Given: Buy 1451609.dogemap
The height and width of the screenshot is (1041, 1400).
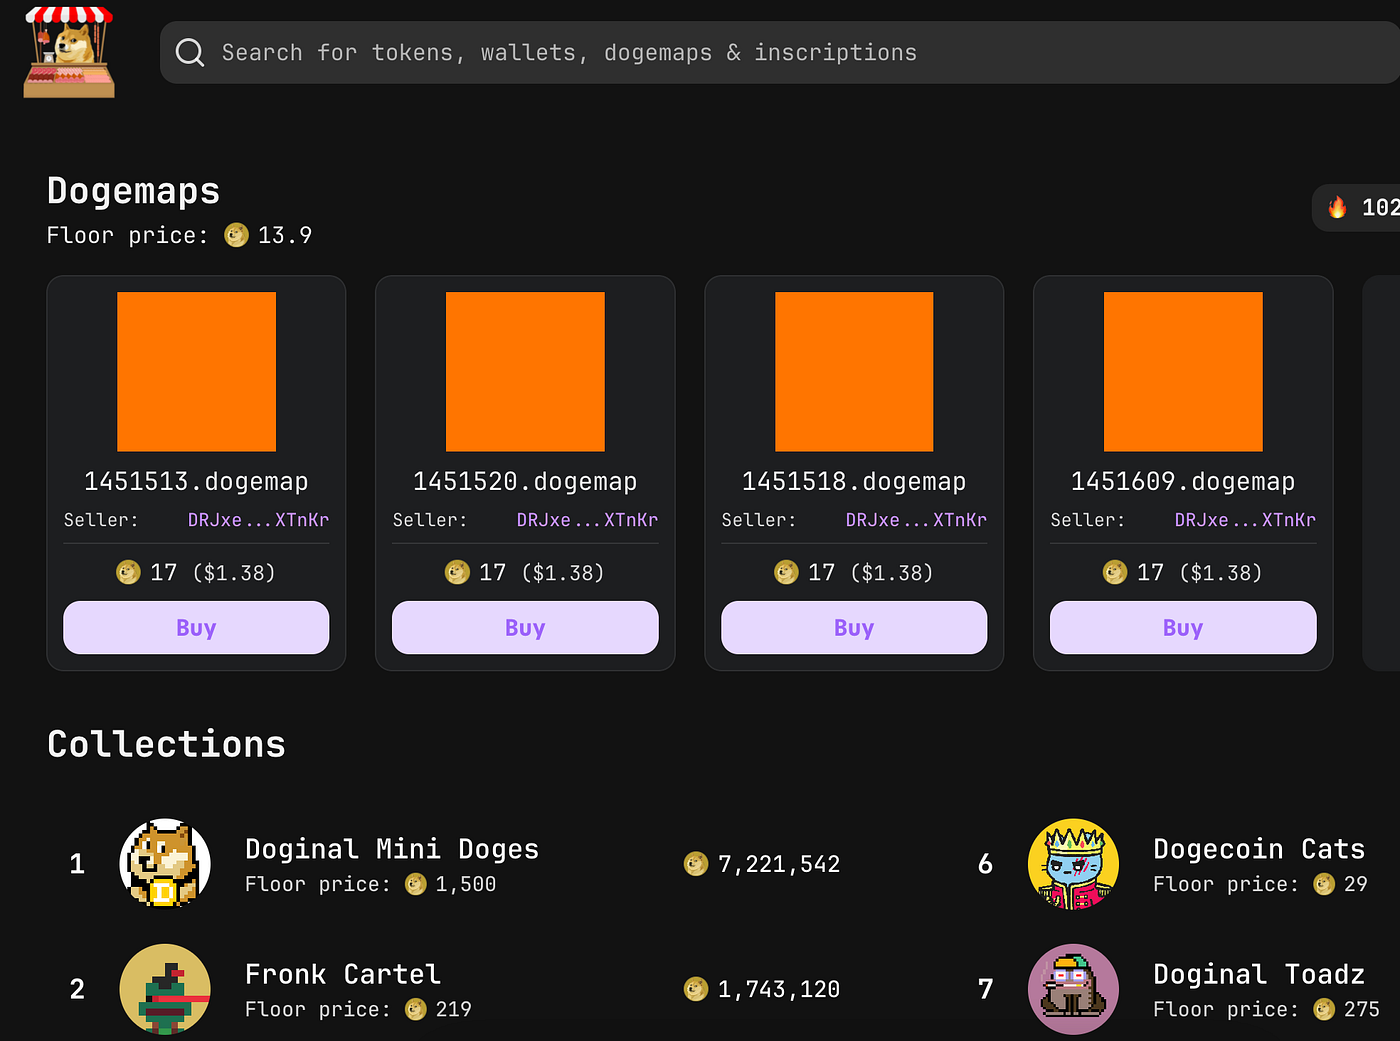Looking at the screenshot, I should pyautogui.click(x=1183, y=628).
